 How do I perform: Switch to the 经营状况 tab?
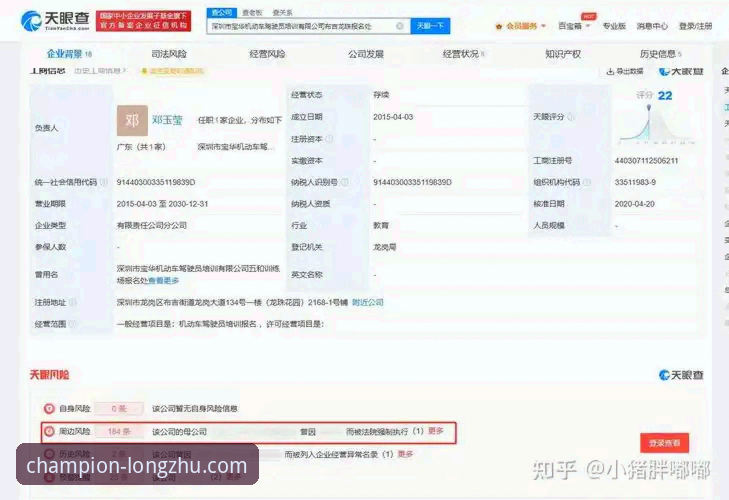point(463,54)
